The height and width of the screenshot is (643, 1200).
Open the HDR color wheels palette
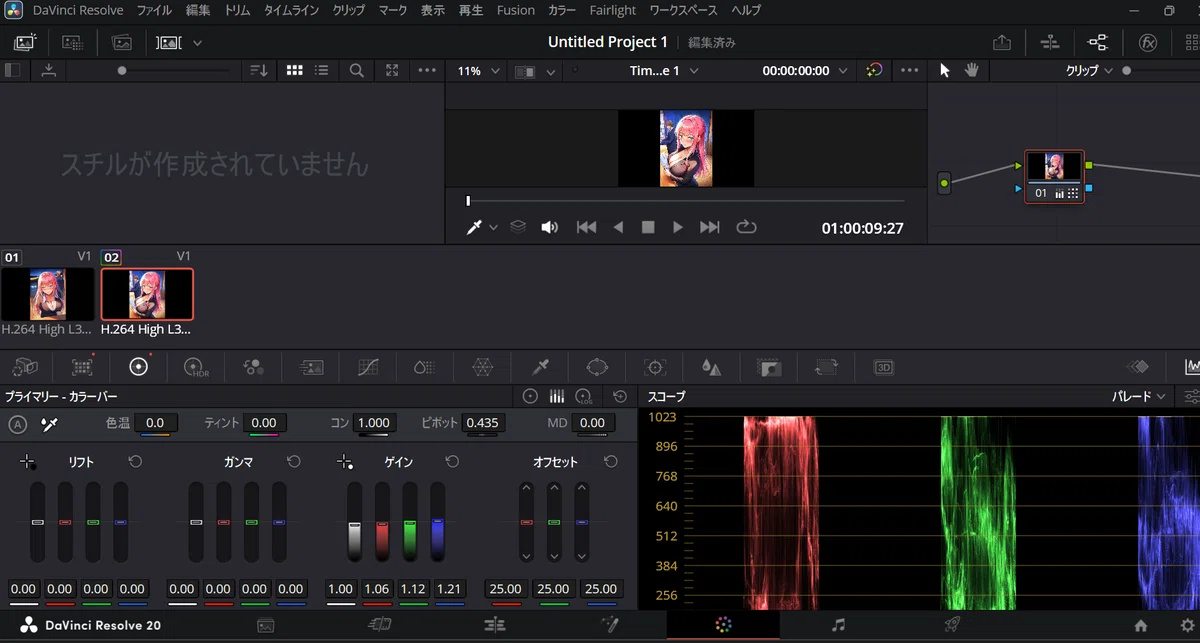196,367
